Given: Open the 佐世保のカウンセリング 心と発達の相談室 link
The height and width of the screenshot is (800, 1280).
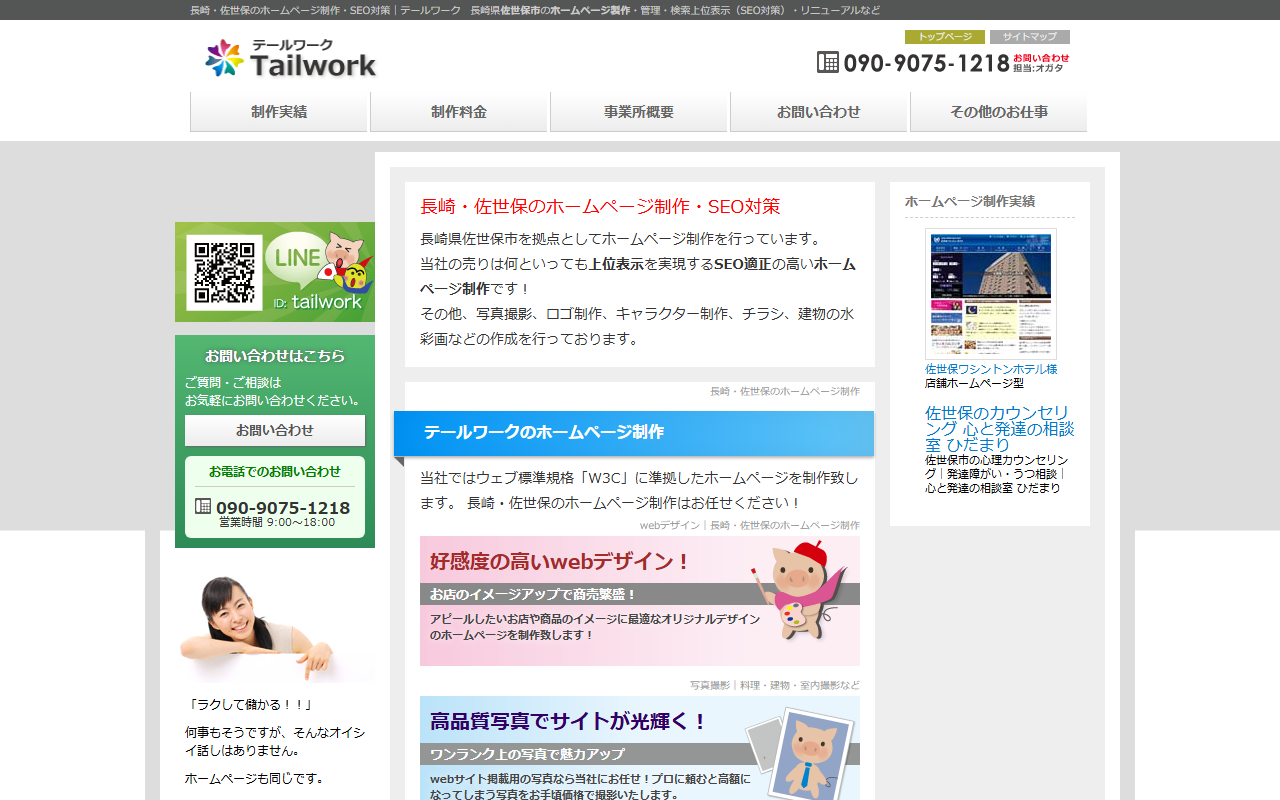Looking at the screenshot, I should (x=998, y=428).
